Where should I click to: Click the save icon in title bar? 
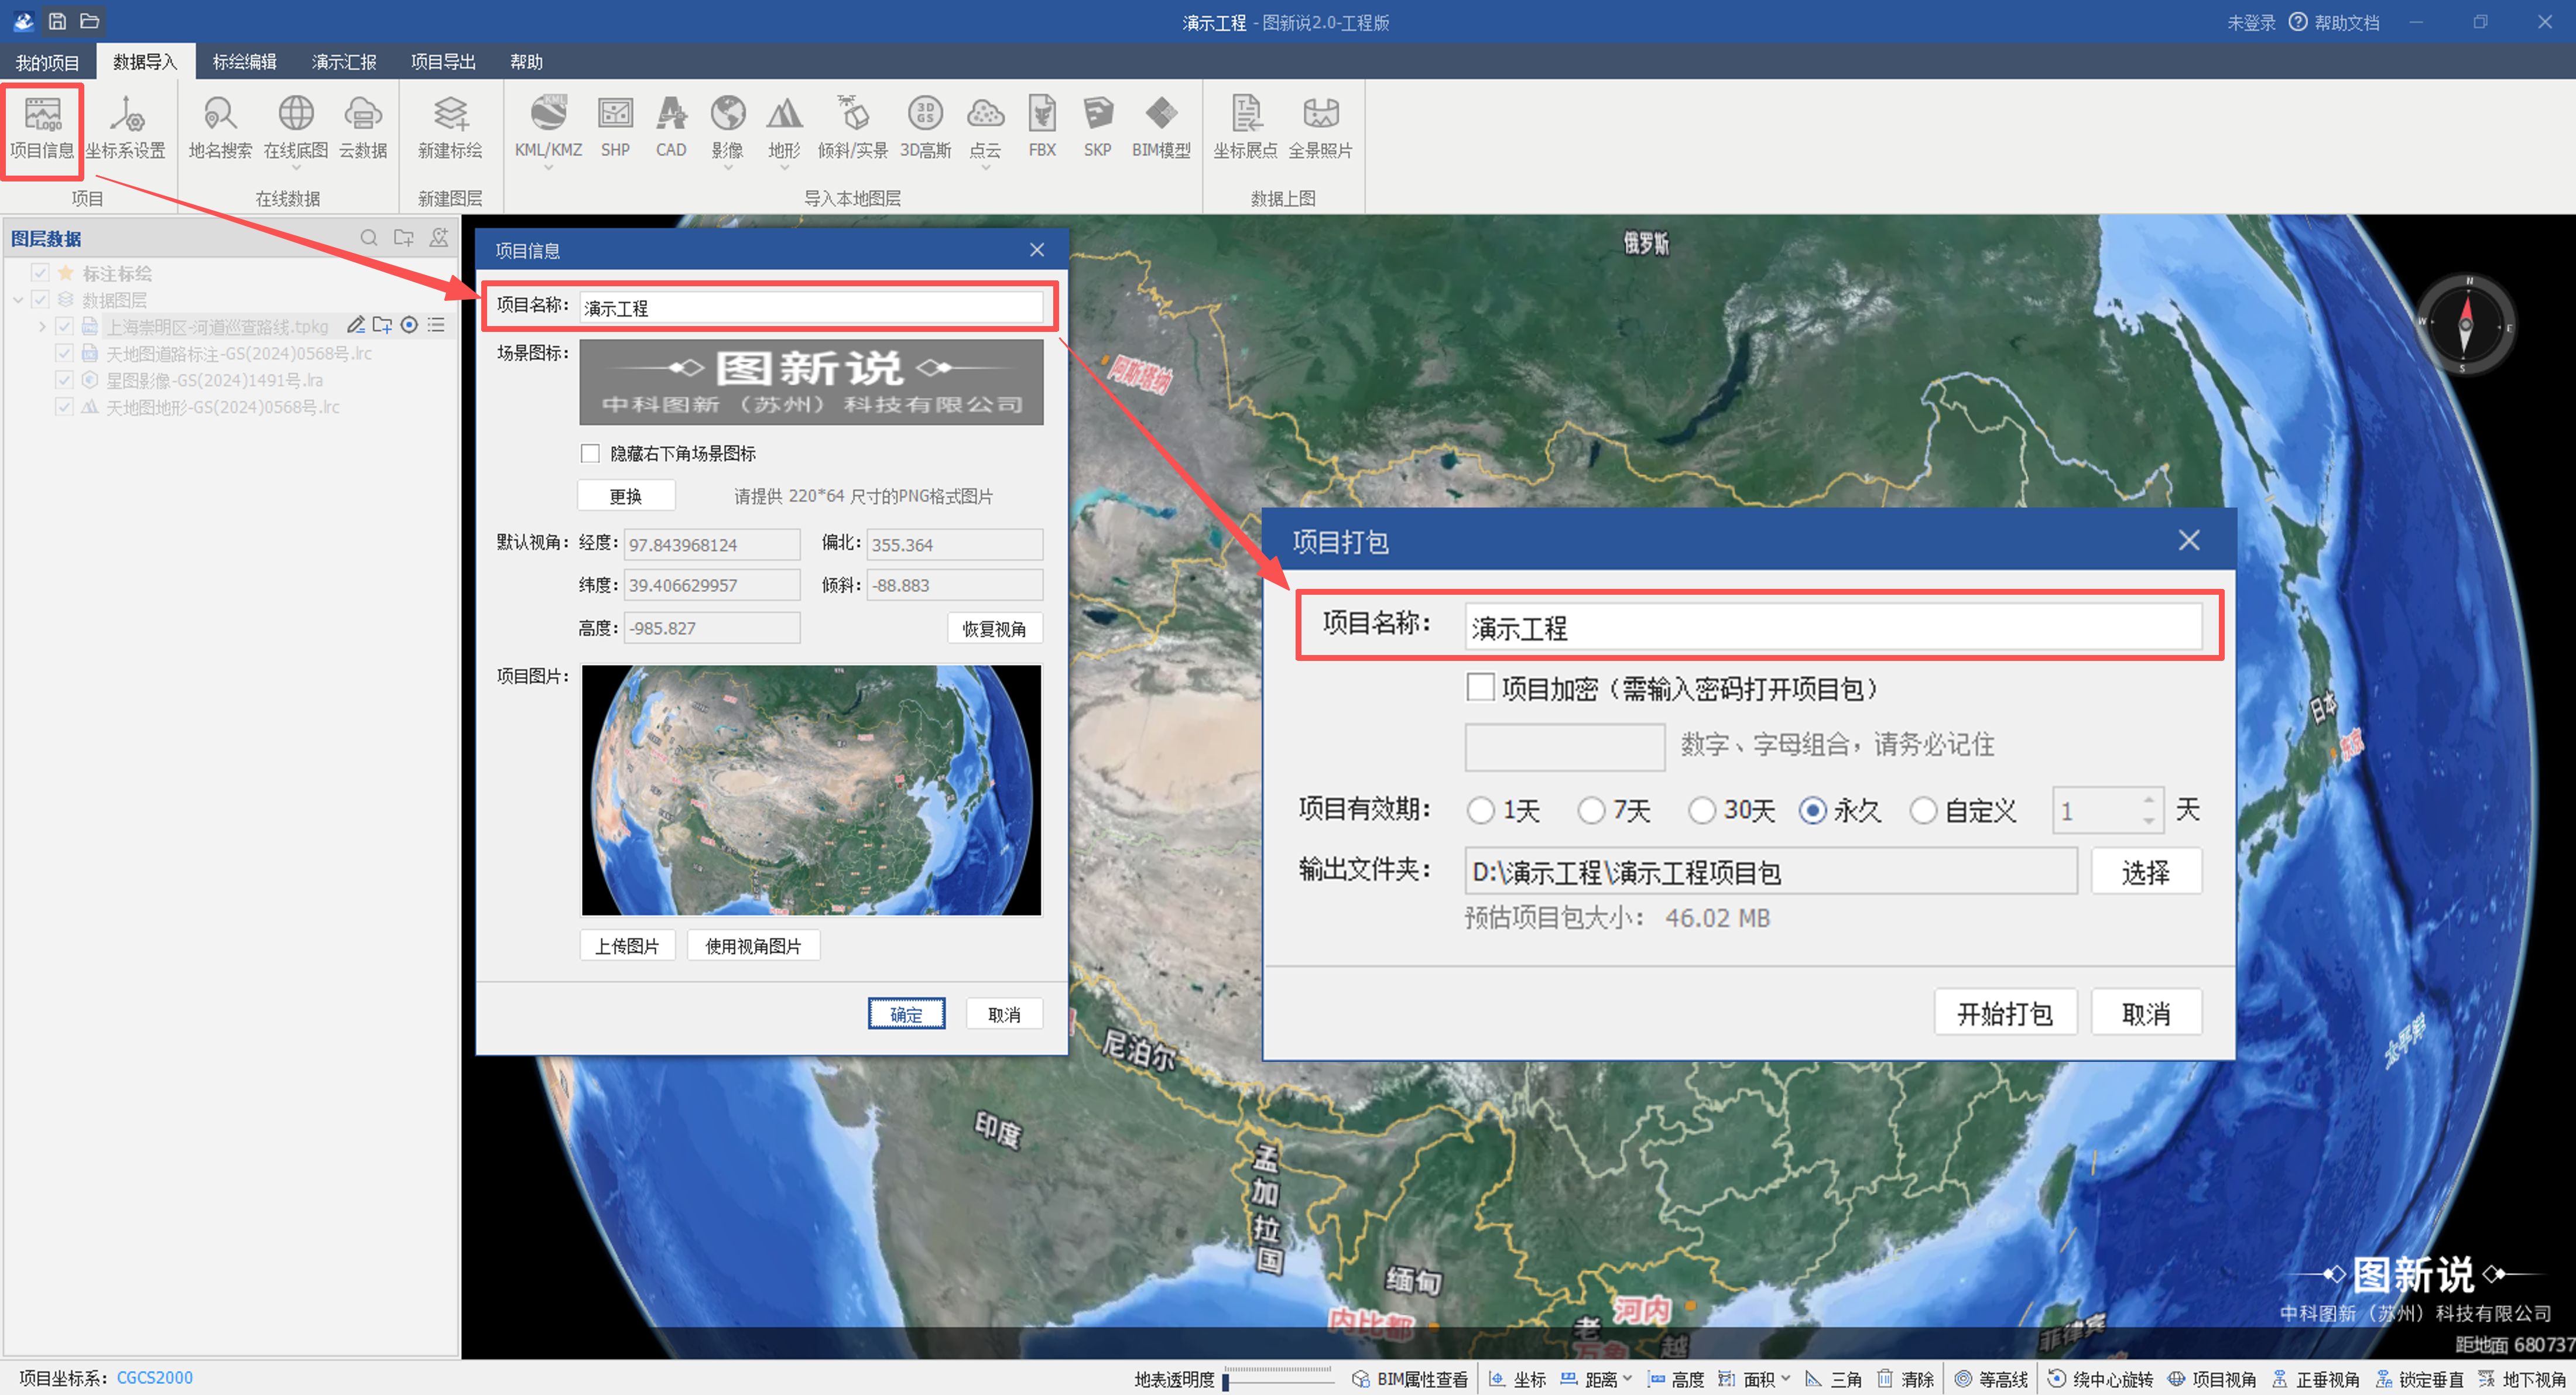click(x=57, y=21)
